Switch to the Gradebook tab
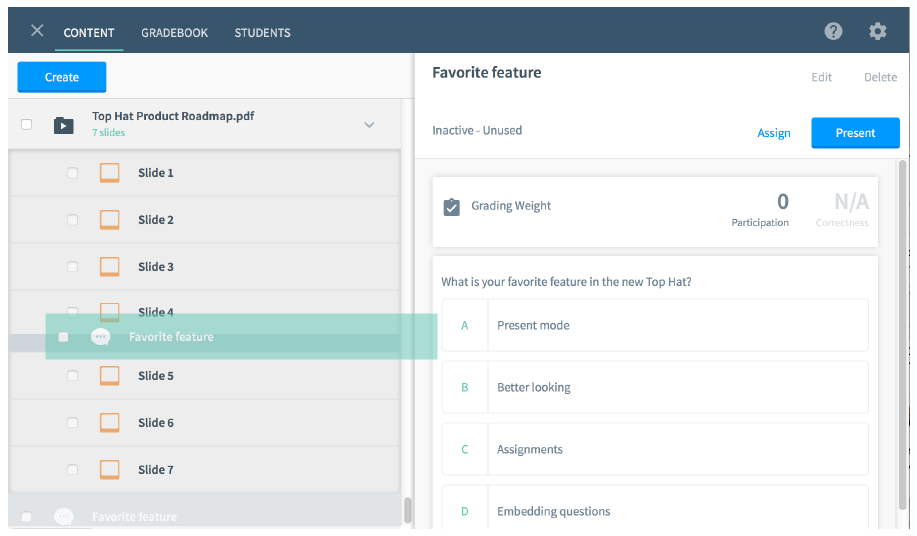Screen dimensions: 917x536 [174, 33]
